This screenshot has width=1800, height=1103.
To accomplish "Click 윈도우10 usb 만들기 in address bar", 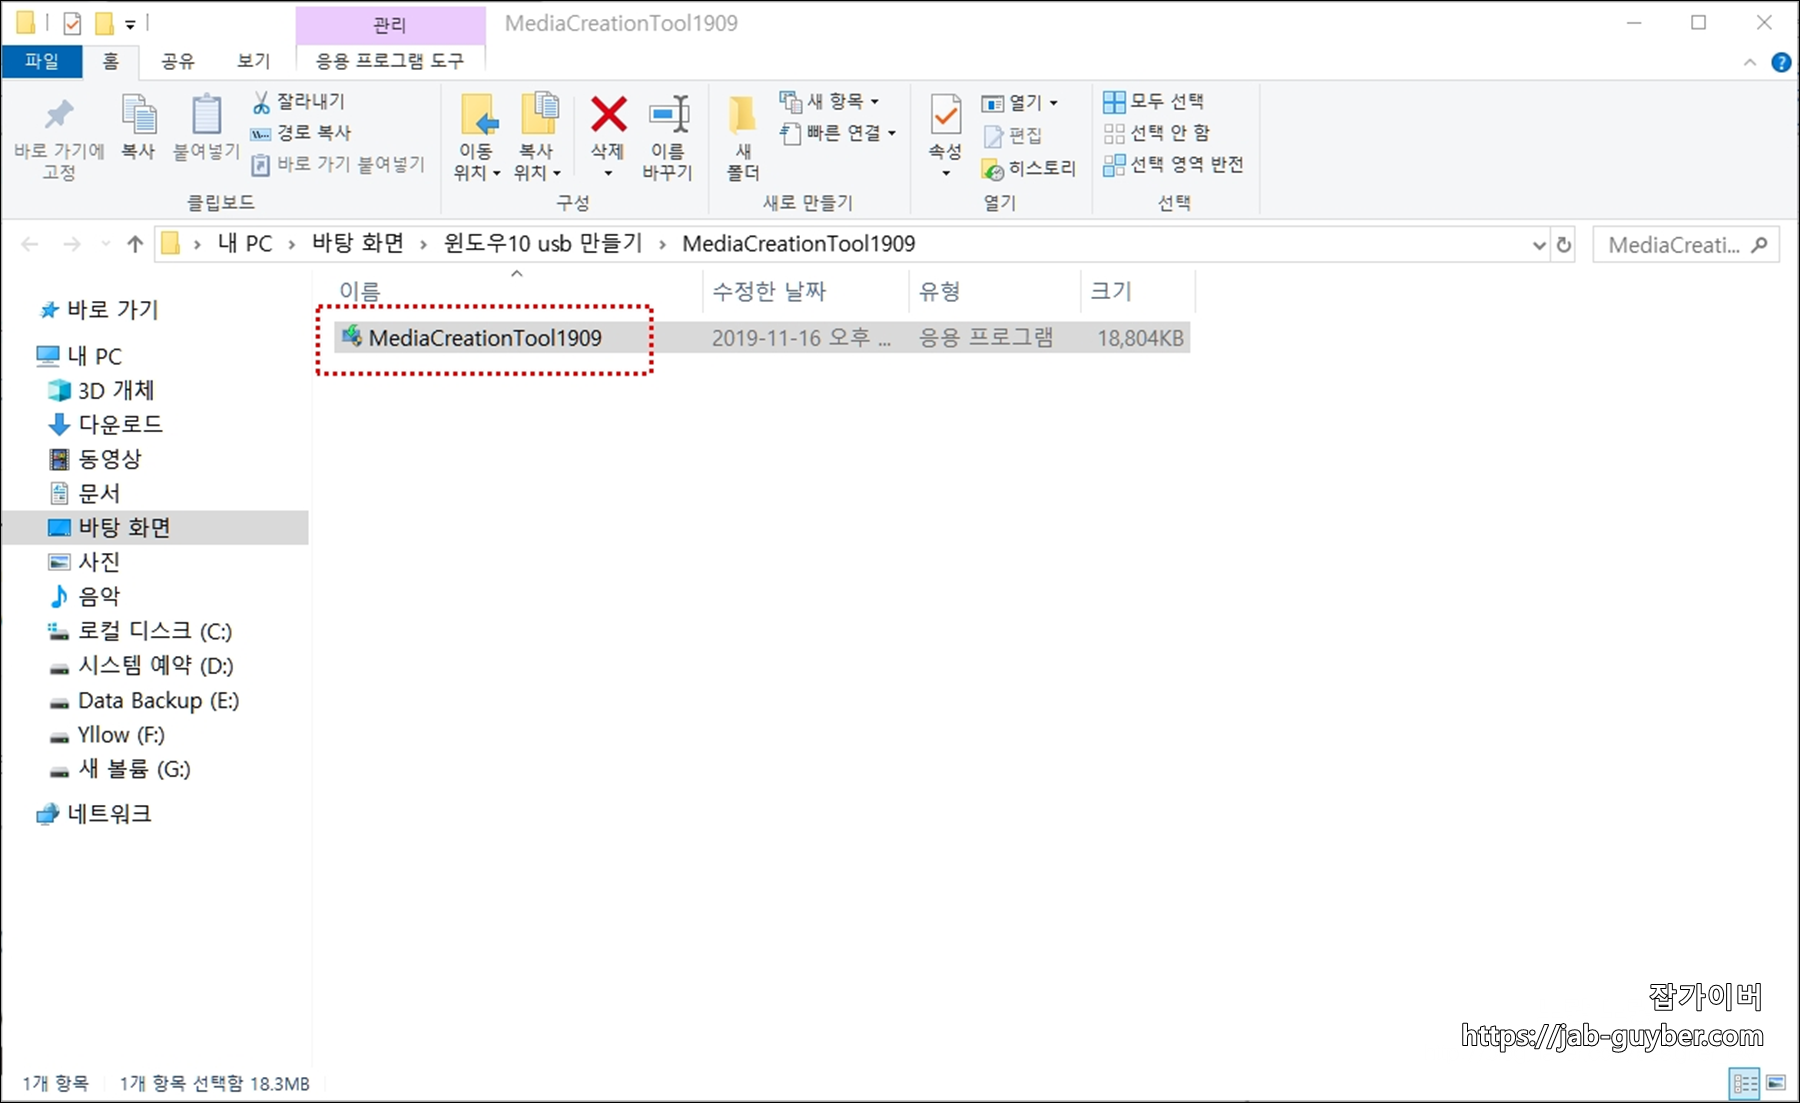I will (x=543, y=243).
